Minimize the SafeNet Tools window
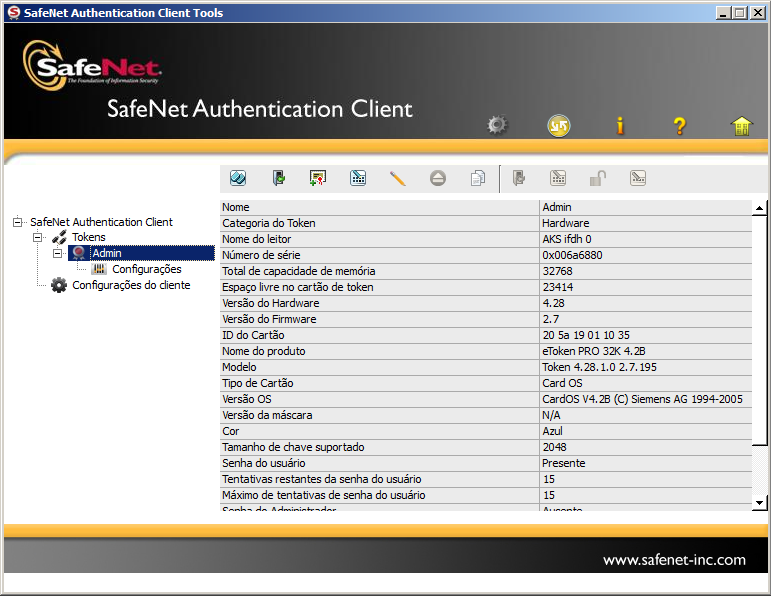Image resolution: width=771 pixels, height=598 pixels. (723, 13)
